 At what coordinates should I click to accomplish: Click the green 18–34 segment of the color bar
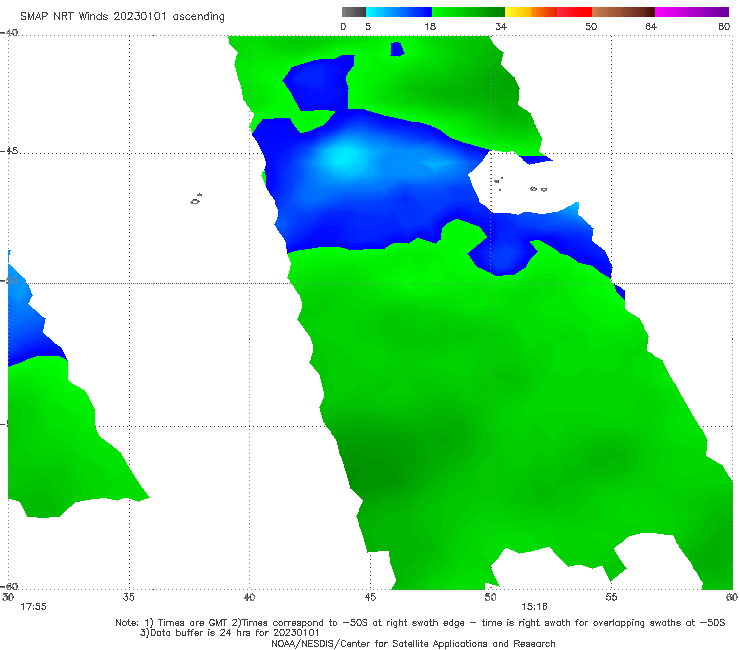click(468, 12)
